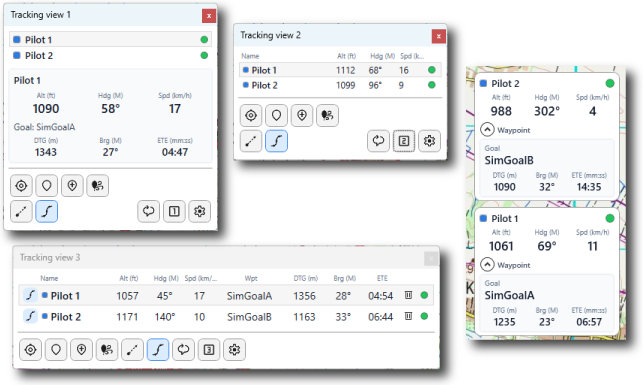Click green status dot for Pilot 1, view 1

tap(204, 40)
